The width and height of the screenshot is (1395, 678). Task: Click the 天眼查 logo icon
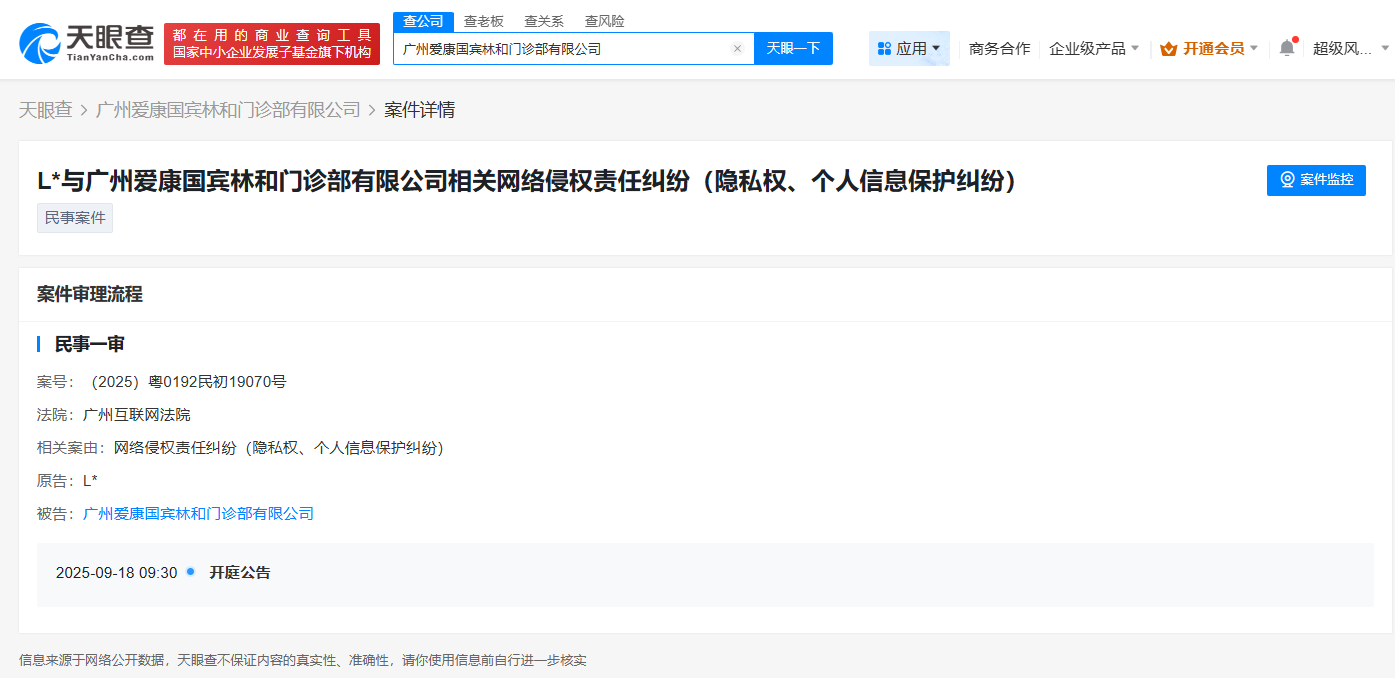[x=39, y=40]
